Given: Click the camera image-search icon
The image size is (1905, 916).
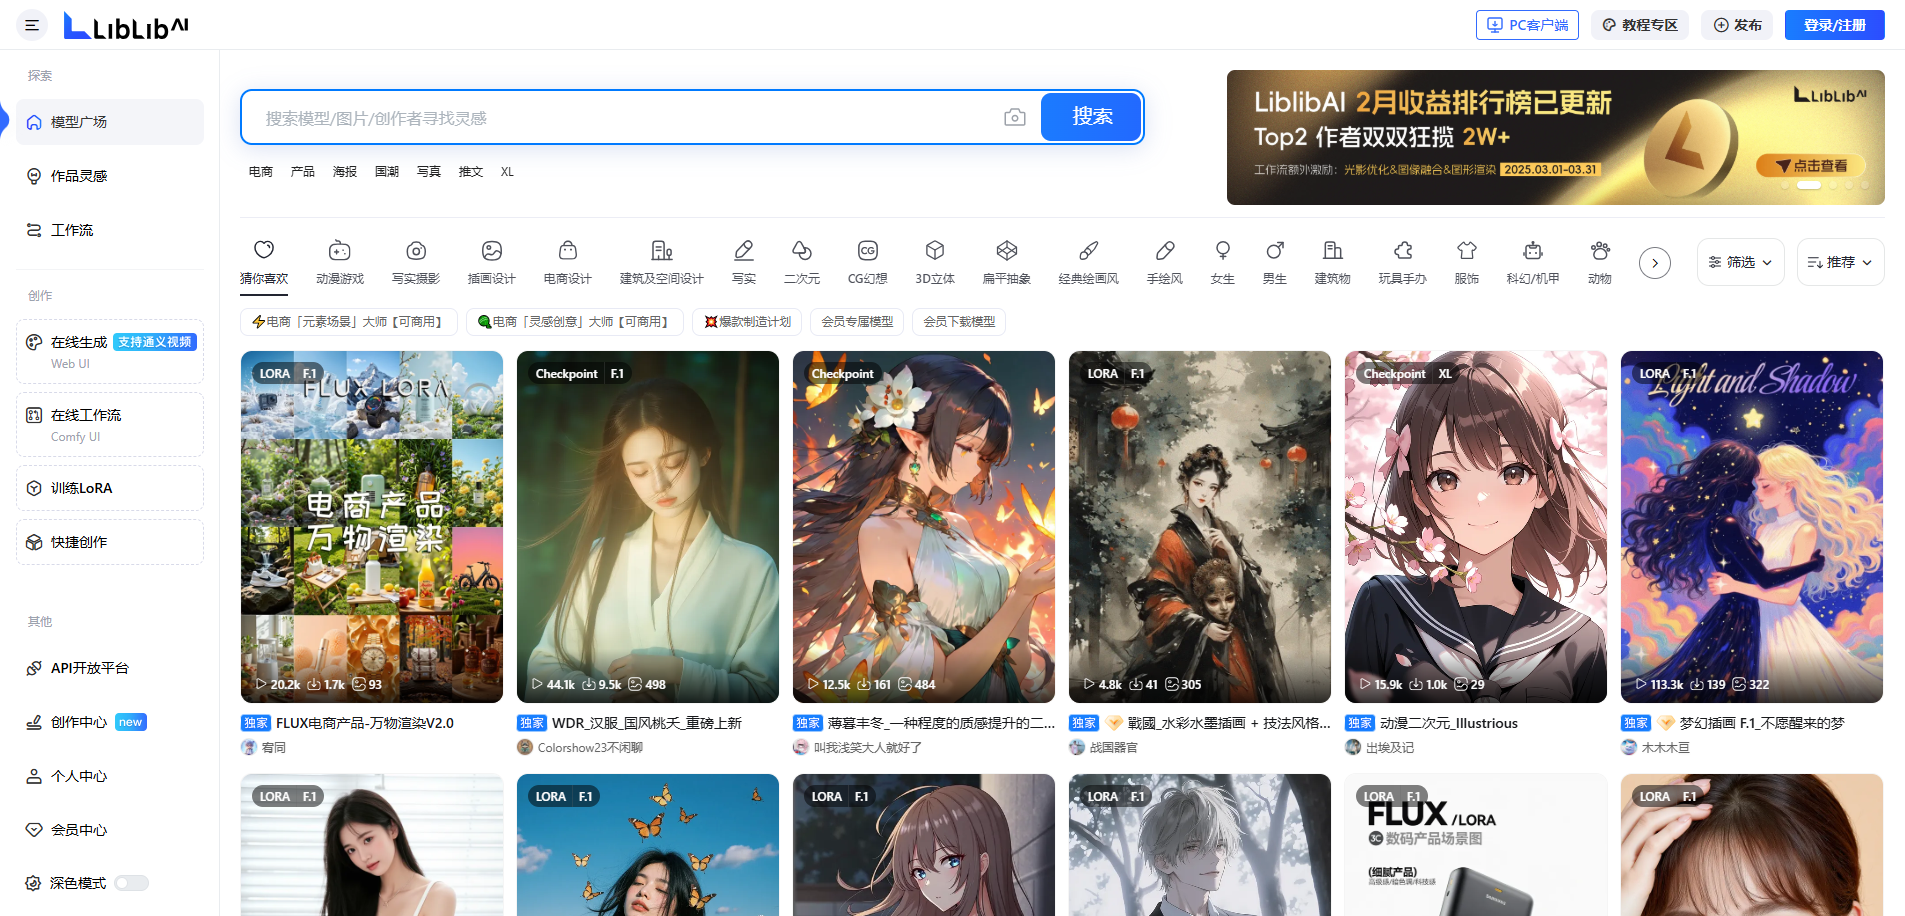Looking at the screenshot, I should (1014, 118).
